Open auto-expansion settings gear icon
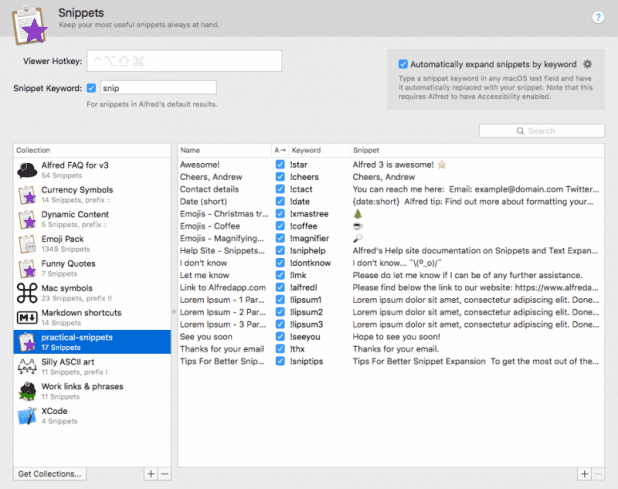Screen dimensions: 618x489 tap(587, 64)
